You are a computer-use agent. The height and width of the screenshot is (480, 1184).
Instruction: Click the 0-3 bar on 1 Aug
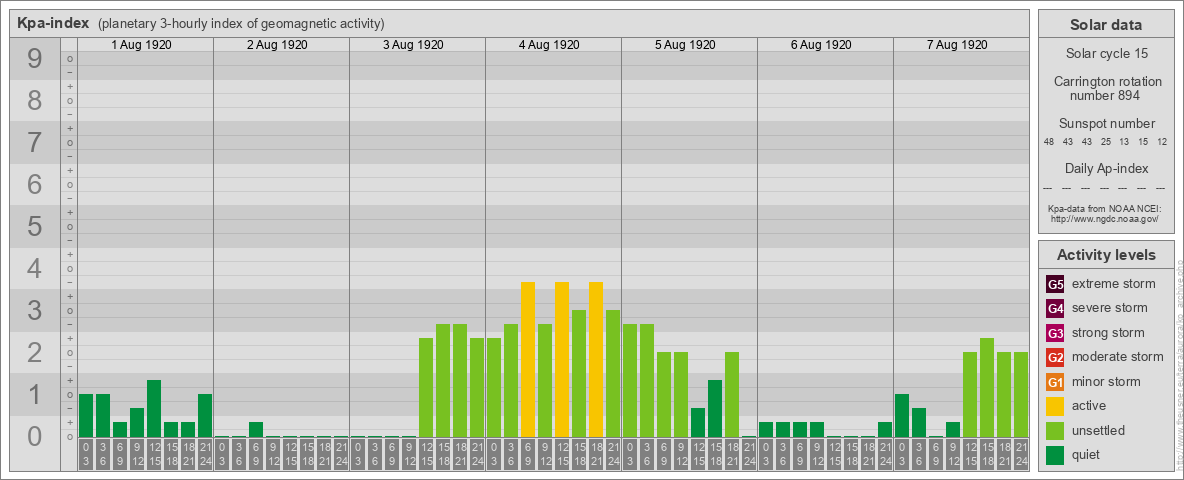(86, 415)
